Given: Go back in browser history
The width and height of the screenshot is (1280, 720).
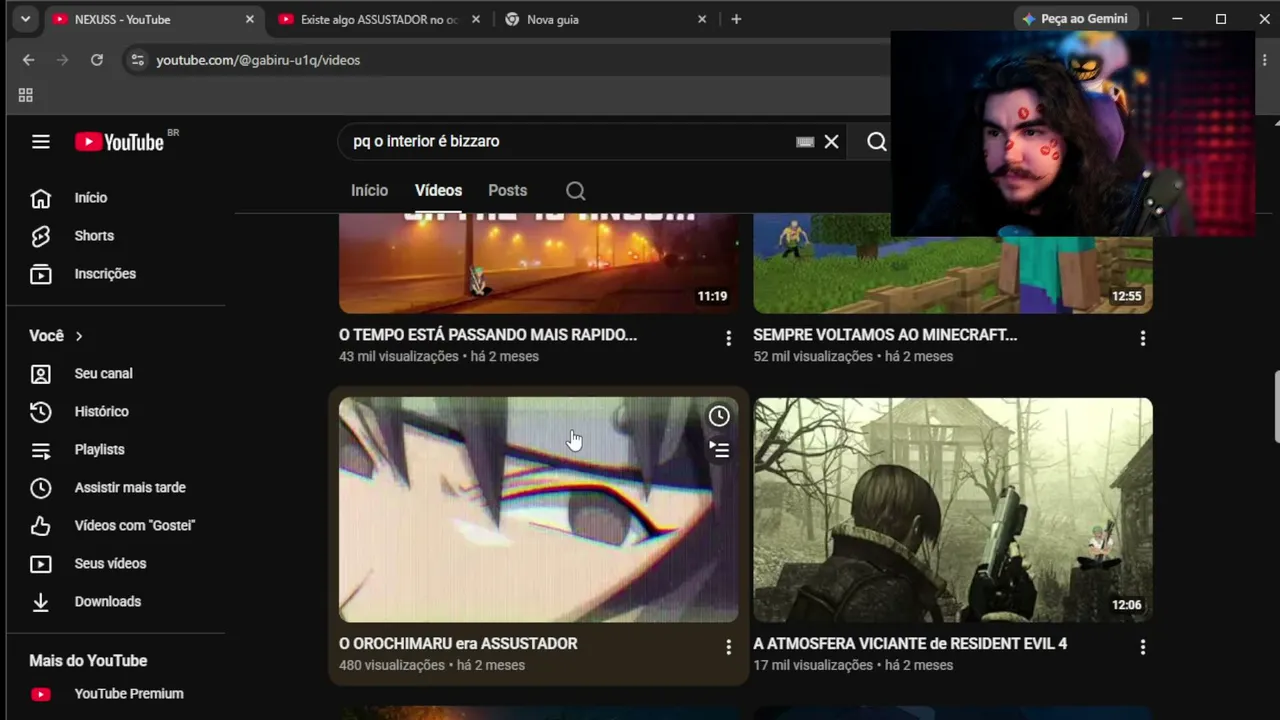Looking at the screenshot, I should pos(28,60).
